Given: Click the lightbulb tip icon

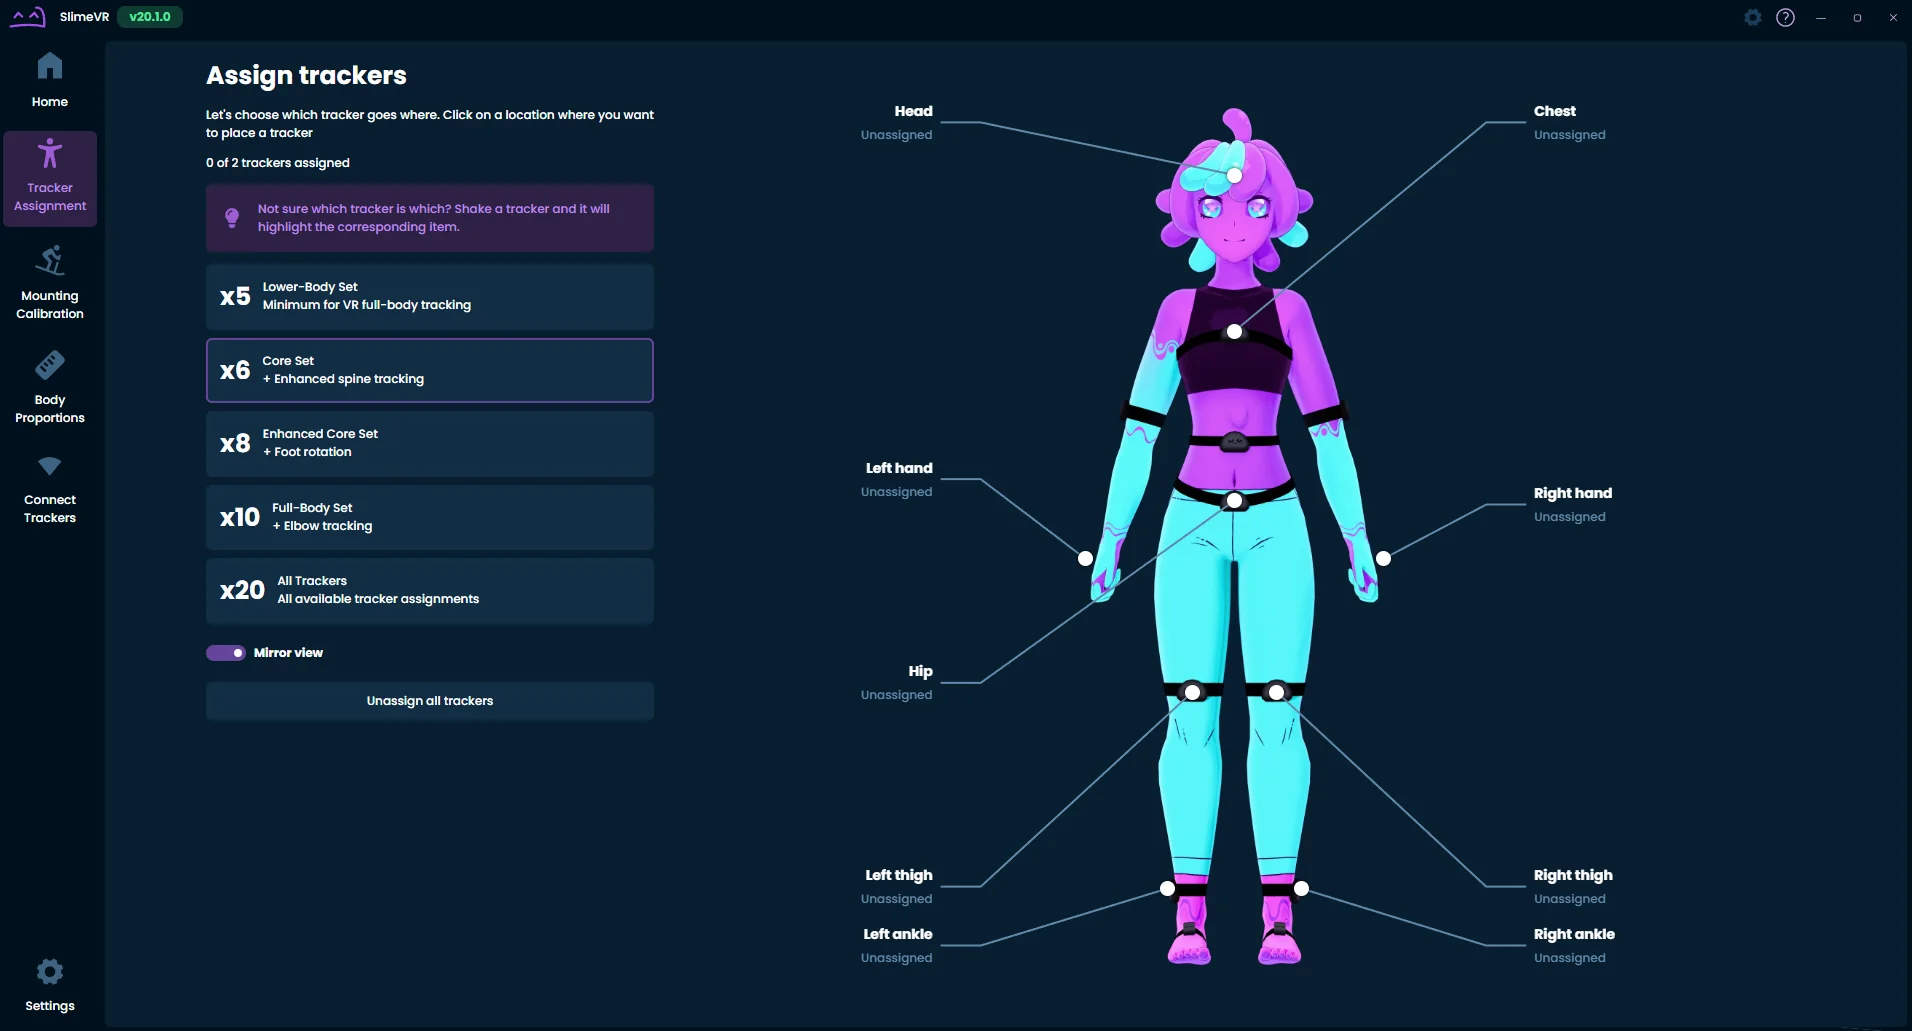Looking at the screenshot, I should (x=232, y=217).
